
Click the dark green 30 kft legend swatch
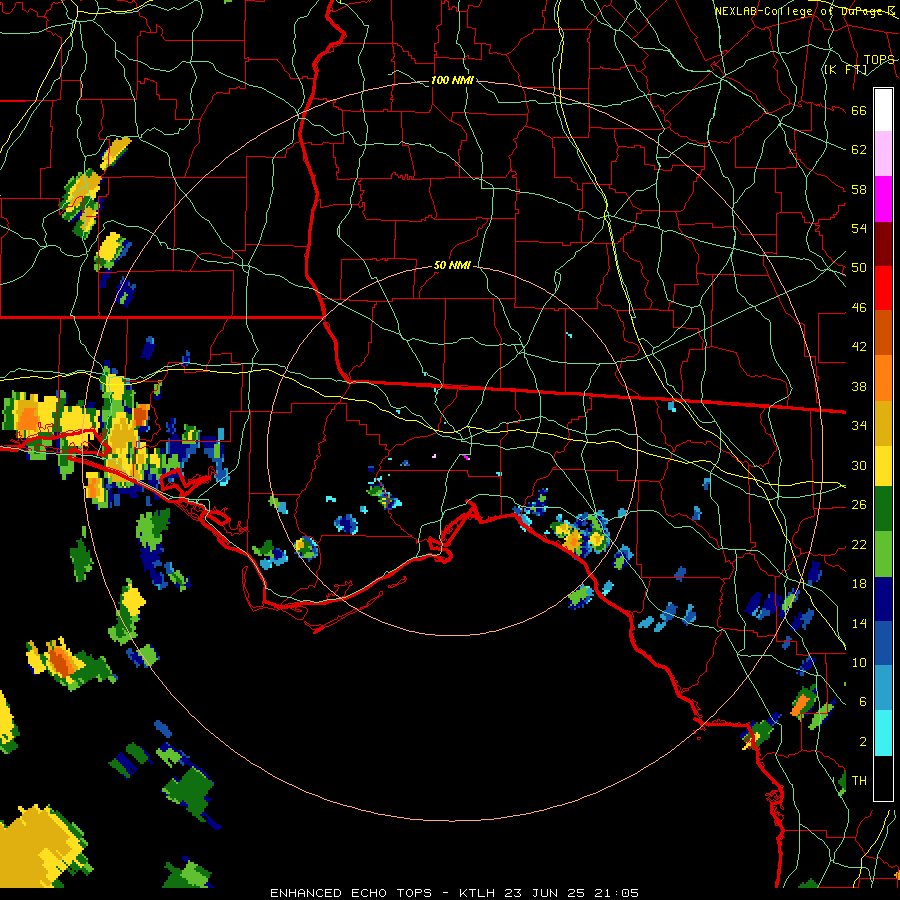[x=883, y=509]
